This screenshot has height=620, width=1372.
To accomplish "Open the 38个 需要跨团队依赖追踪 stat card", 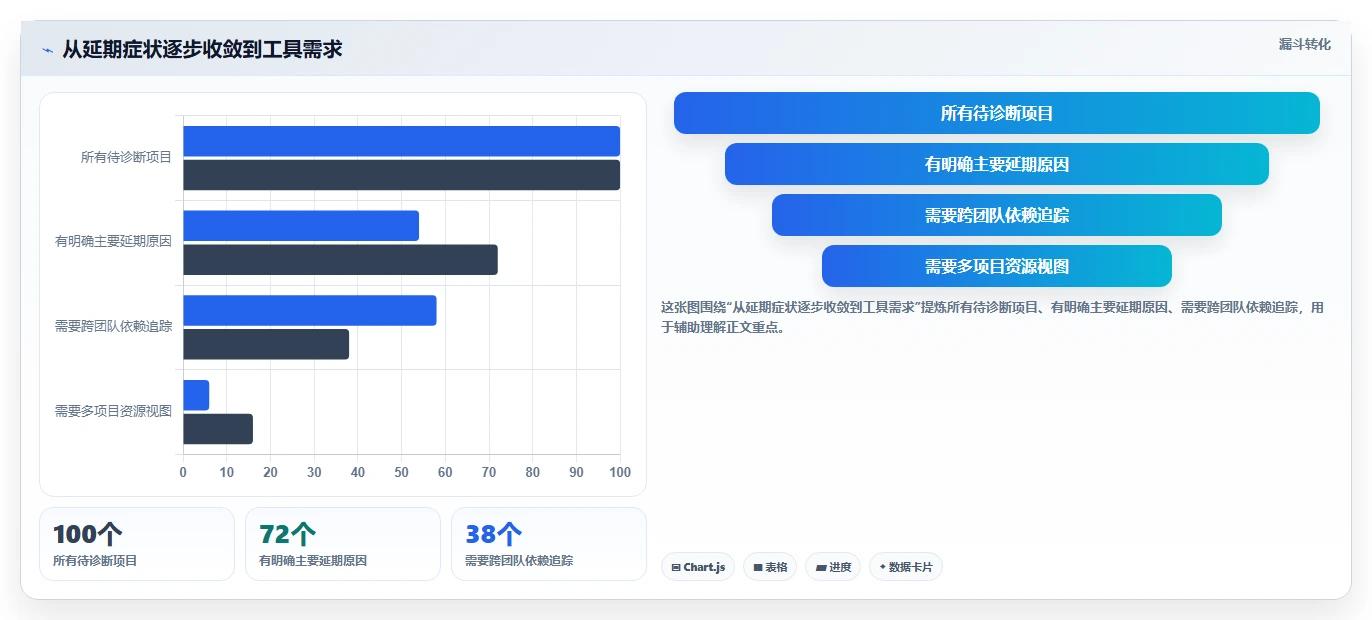I will [549, 544].
